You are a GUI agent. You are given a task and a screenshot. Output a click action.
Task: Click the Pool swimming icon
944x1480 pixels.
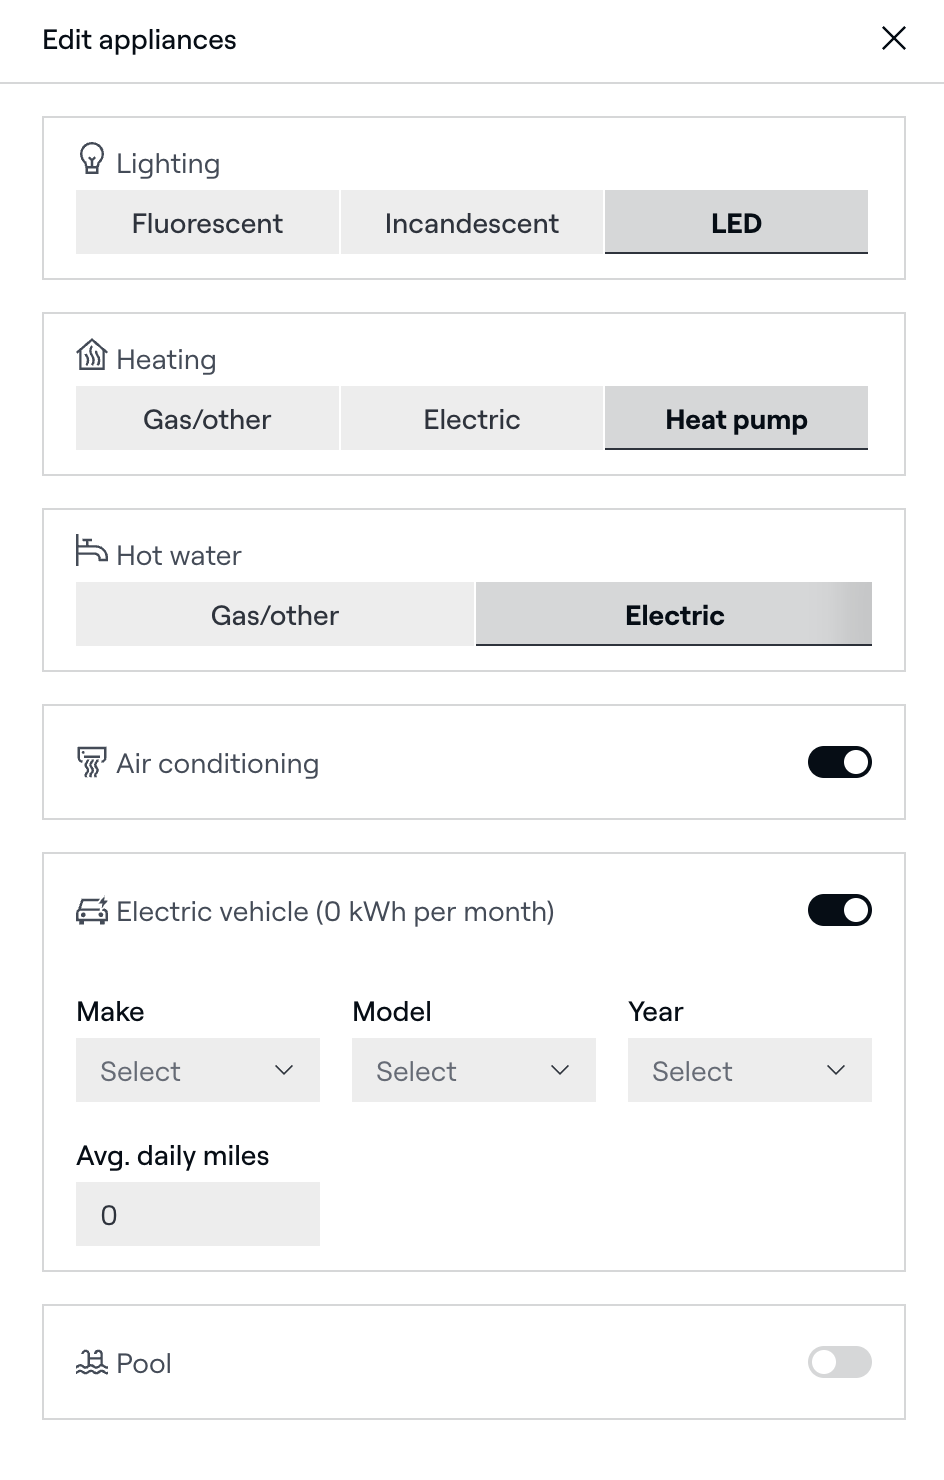[92, 1362]
